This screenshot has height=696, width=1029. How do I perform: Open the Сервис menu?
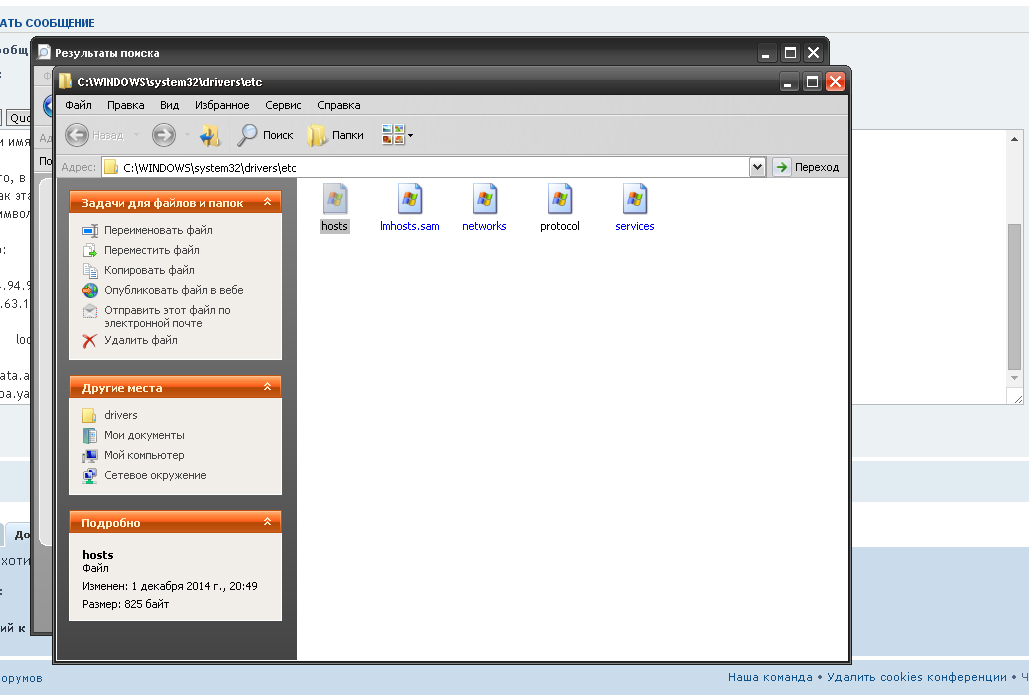pos(283,105)
